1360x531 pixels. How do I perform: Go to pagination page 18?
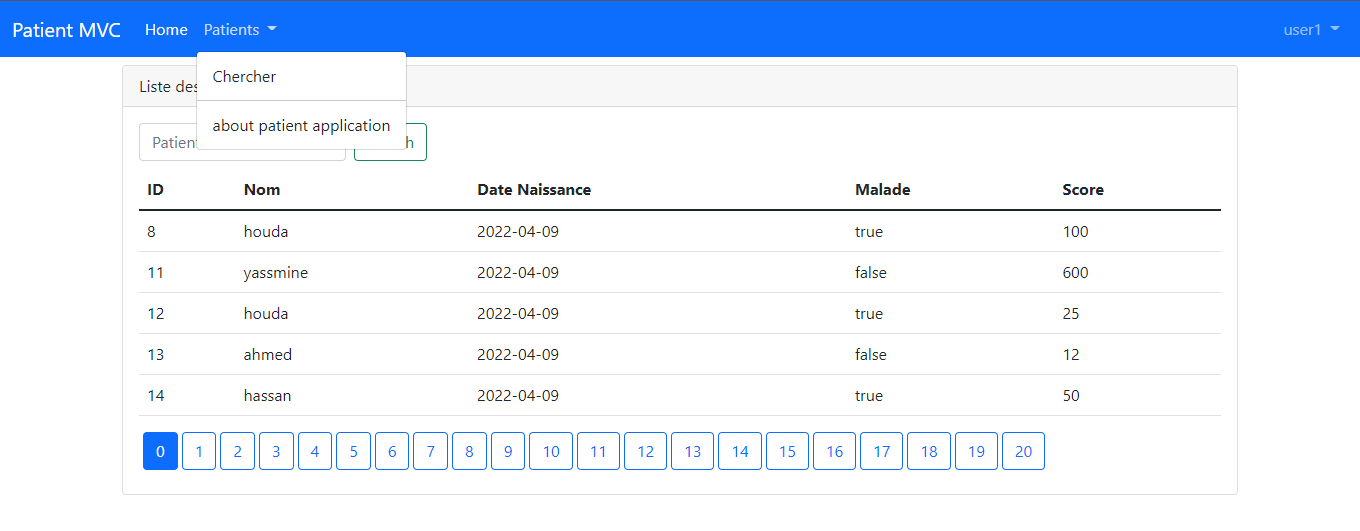point(929,452)
